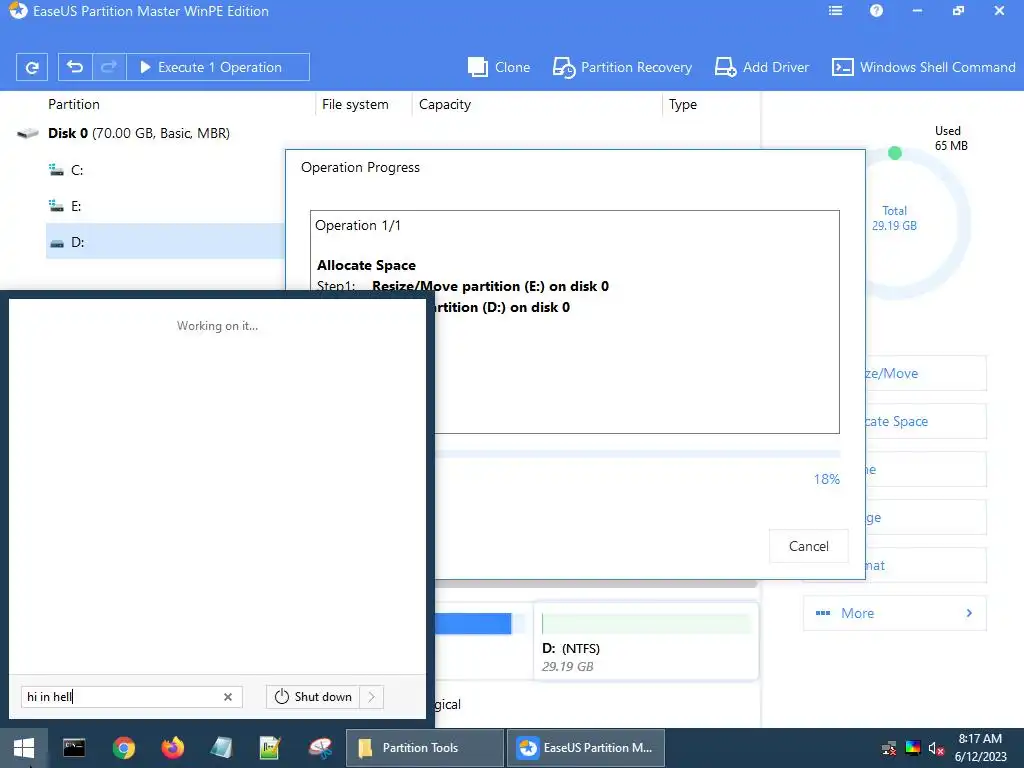Cancel the operation in progress

808,546
